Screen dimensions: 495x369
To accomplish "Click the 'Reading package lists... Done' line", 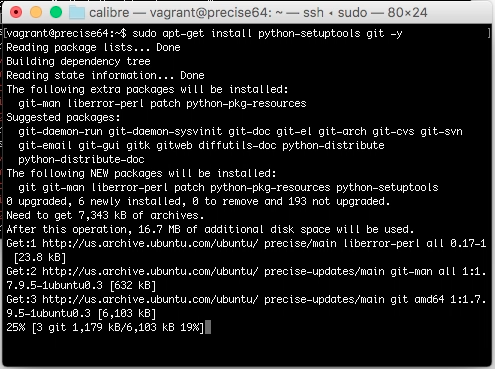I will pyautogui.click(x=93, y=47).
